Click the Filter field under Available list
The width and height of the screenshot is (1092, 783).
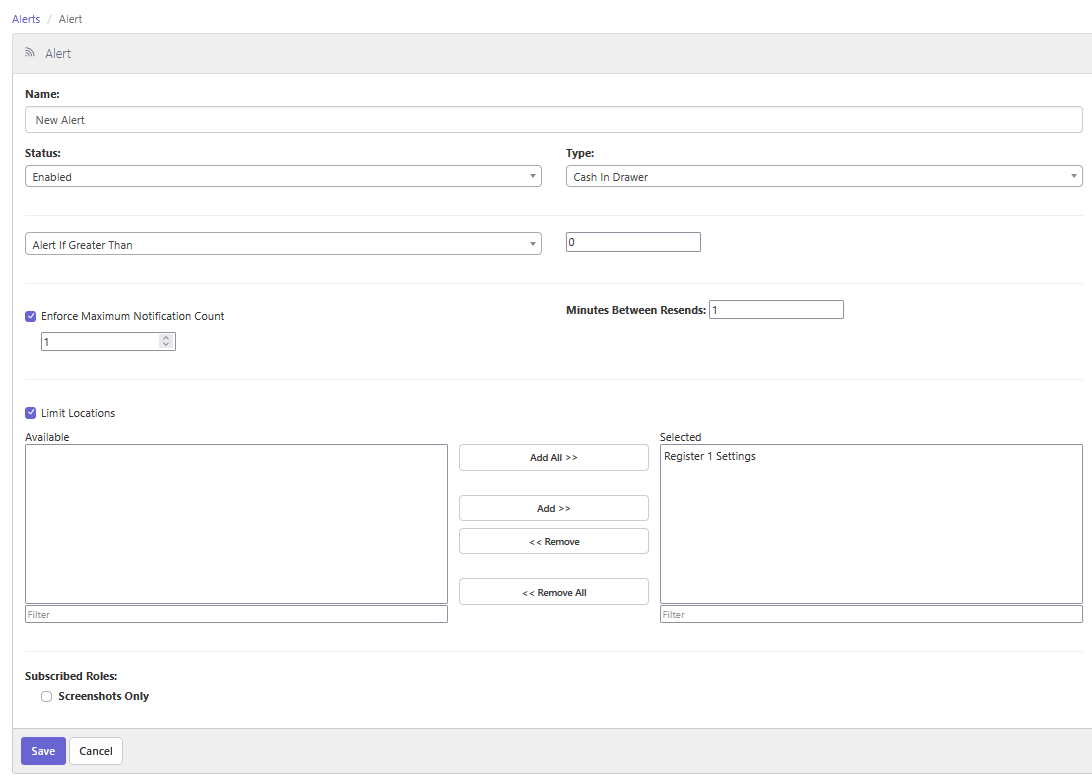click(x=236, y=614)
